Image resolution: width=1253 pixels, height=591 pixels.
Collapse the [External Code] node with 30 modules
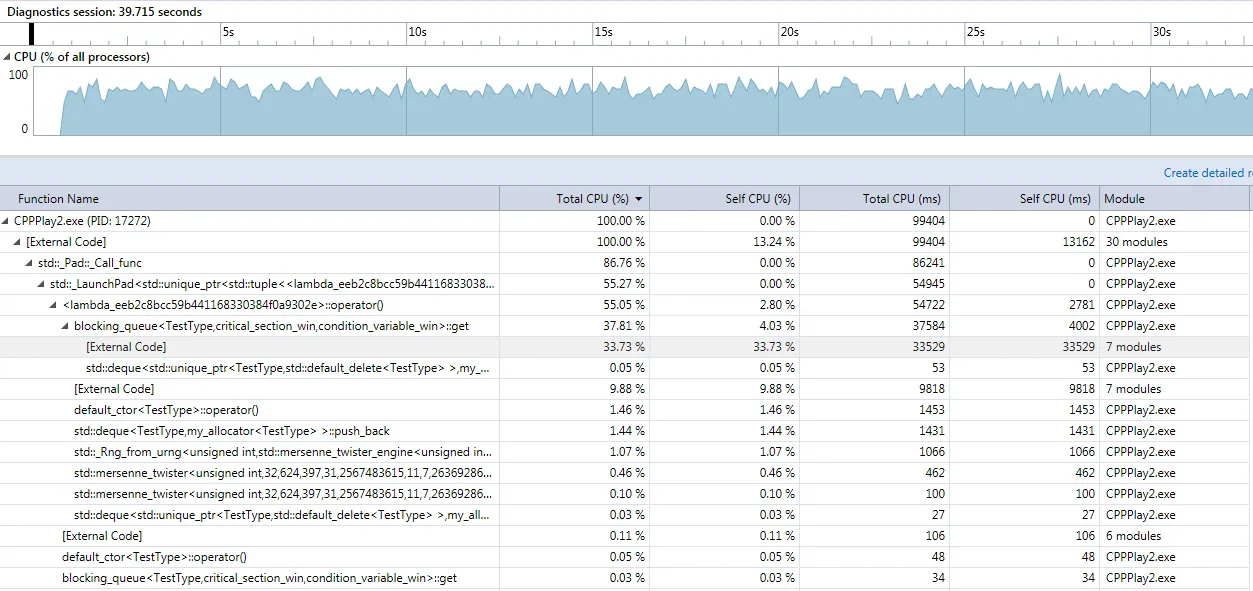click(19, 241)
